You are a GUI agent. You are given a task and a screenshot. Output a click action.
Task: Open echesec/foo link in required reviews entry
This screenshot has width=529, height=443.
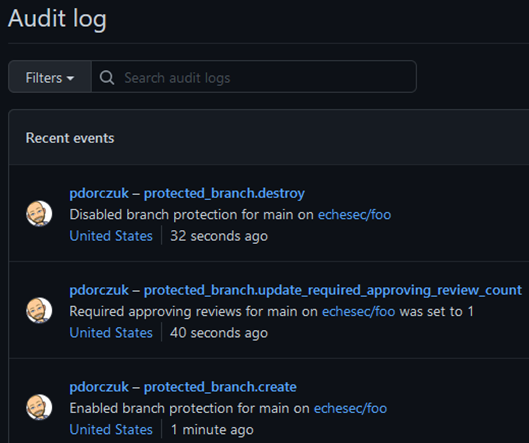358,312
